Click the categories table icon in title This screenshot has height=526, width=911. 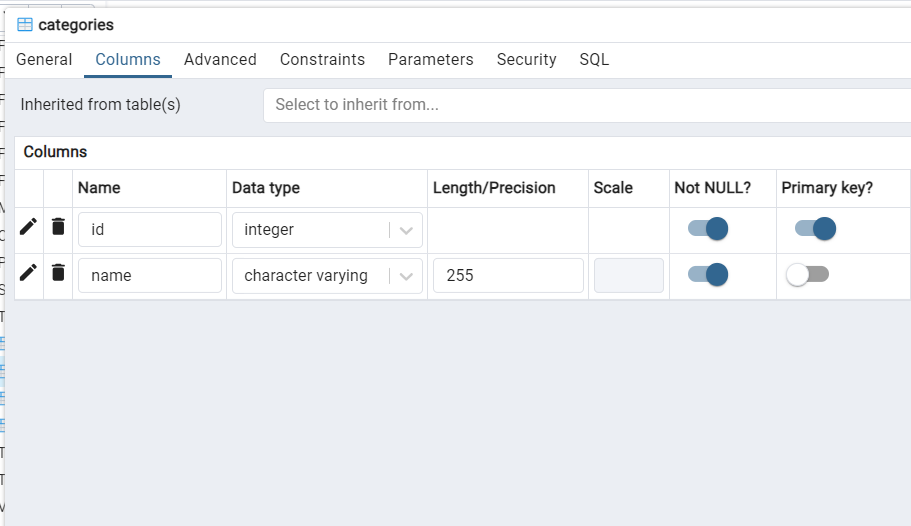click(x=25, y=25)
